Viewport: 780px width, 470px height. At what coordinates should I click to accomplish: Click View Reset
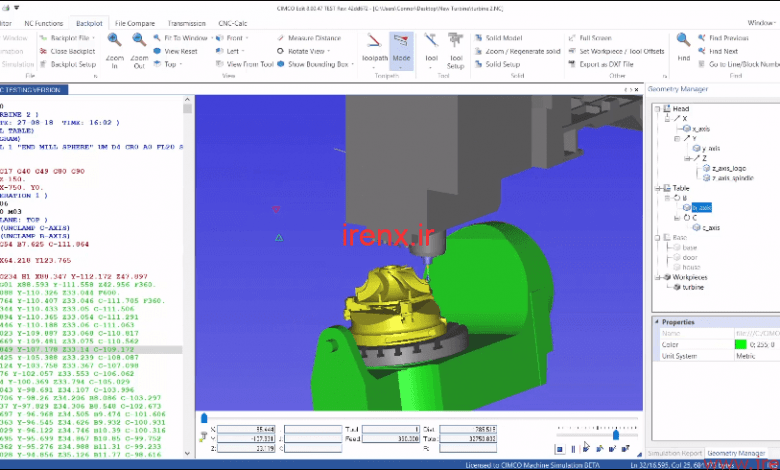point(176,51)
